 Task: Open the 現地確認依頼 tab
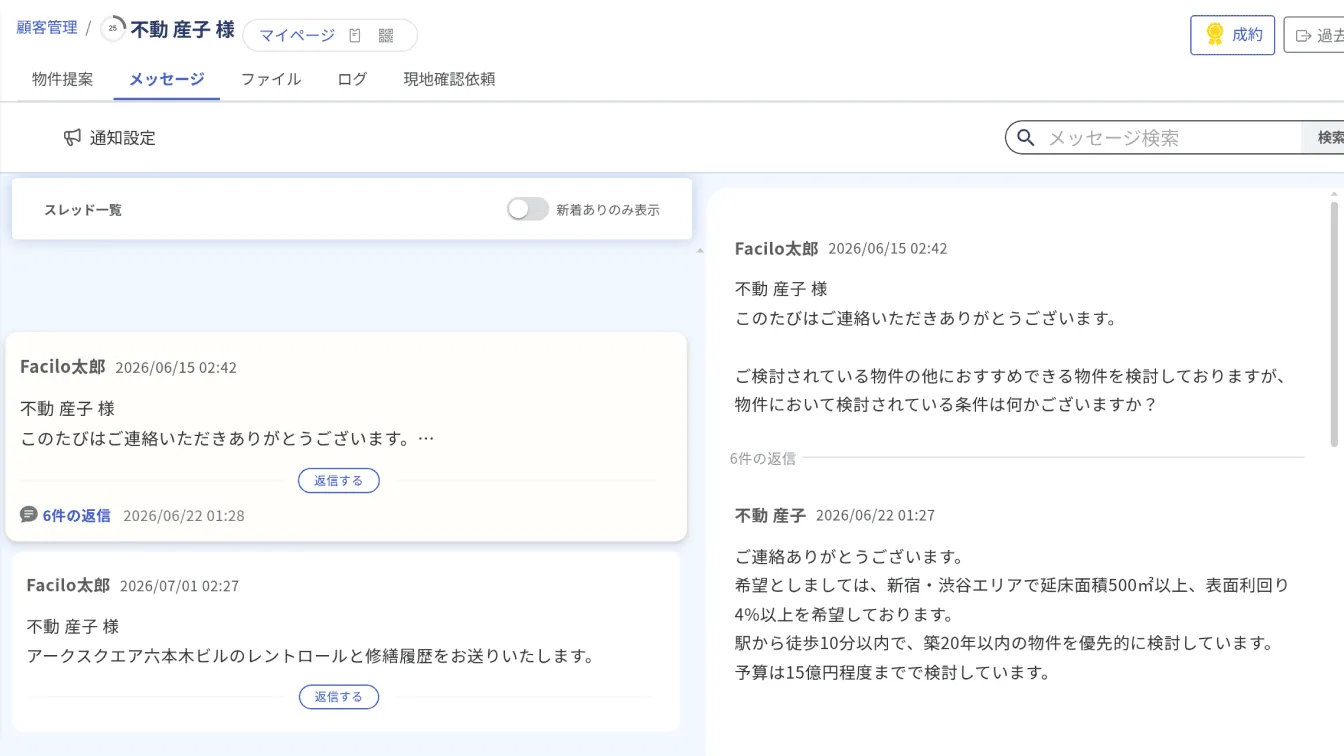pos(449,79)
